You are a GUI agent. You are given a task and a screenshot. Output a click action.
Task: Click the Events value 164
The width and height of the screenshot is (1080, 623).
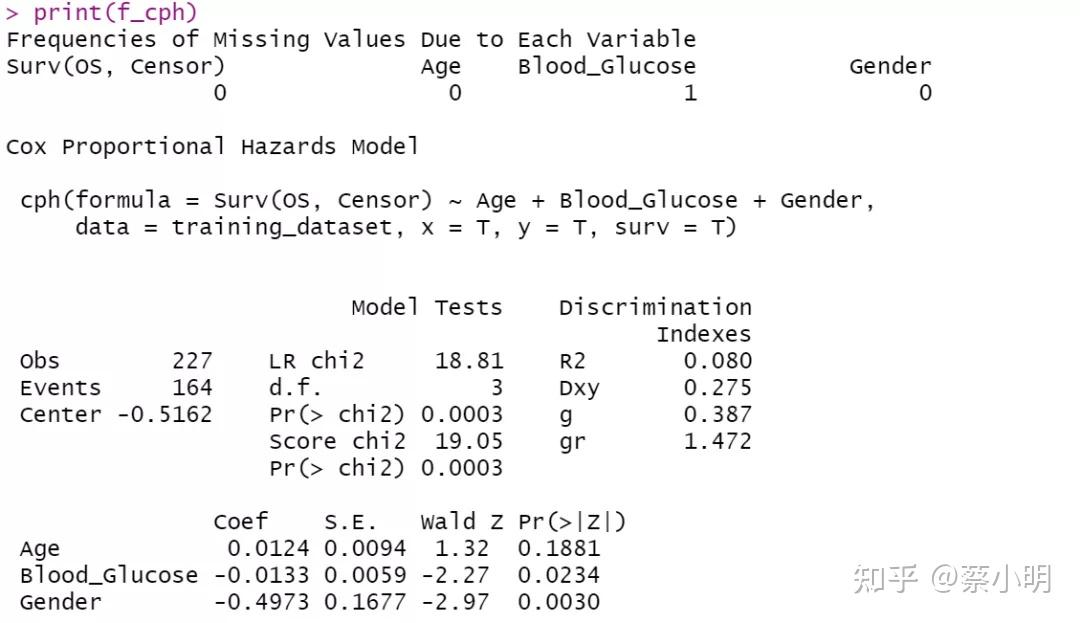point(192,388)
